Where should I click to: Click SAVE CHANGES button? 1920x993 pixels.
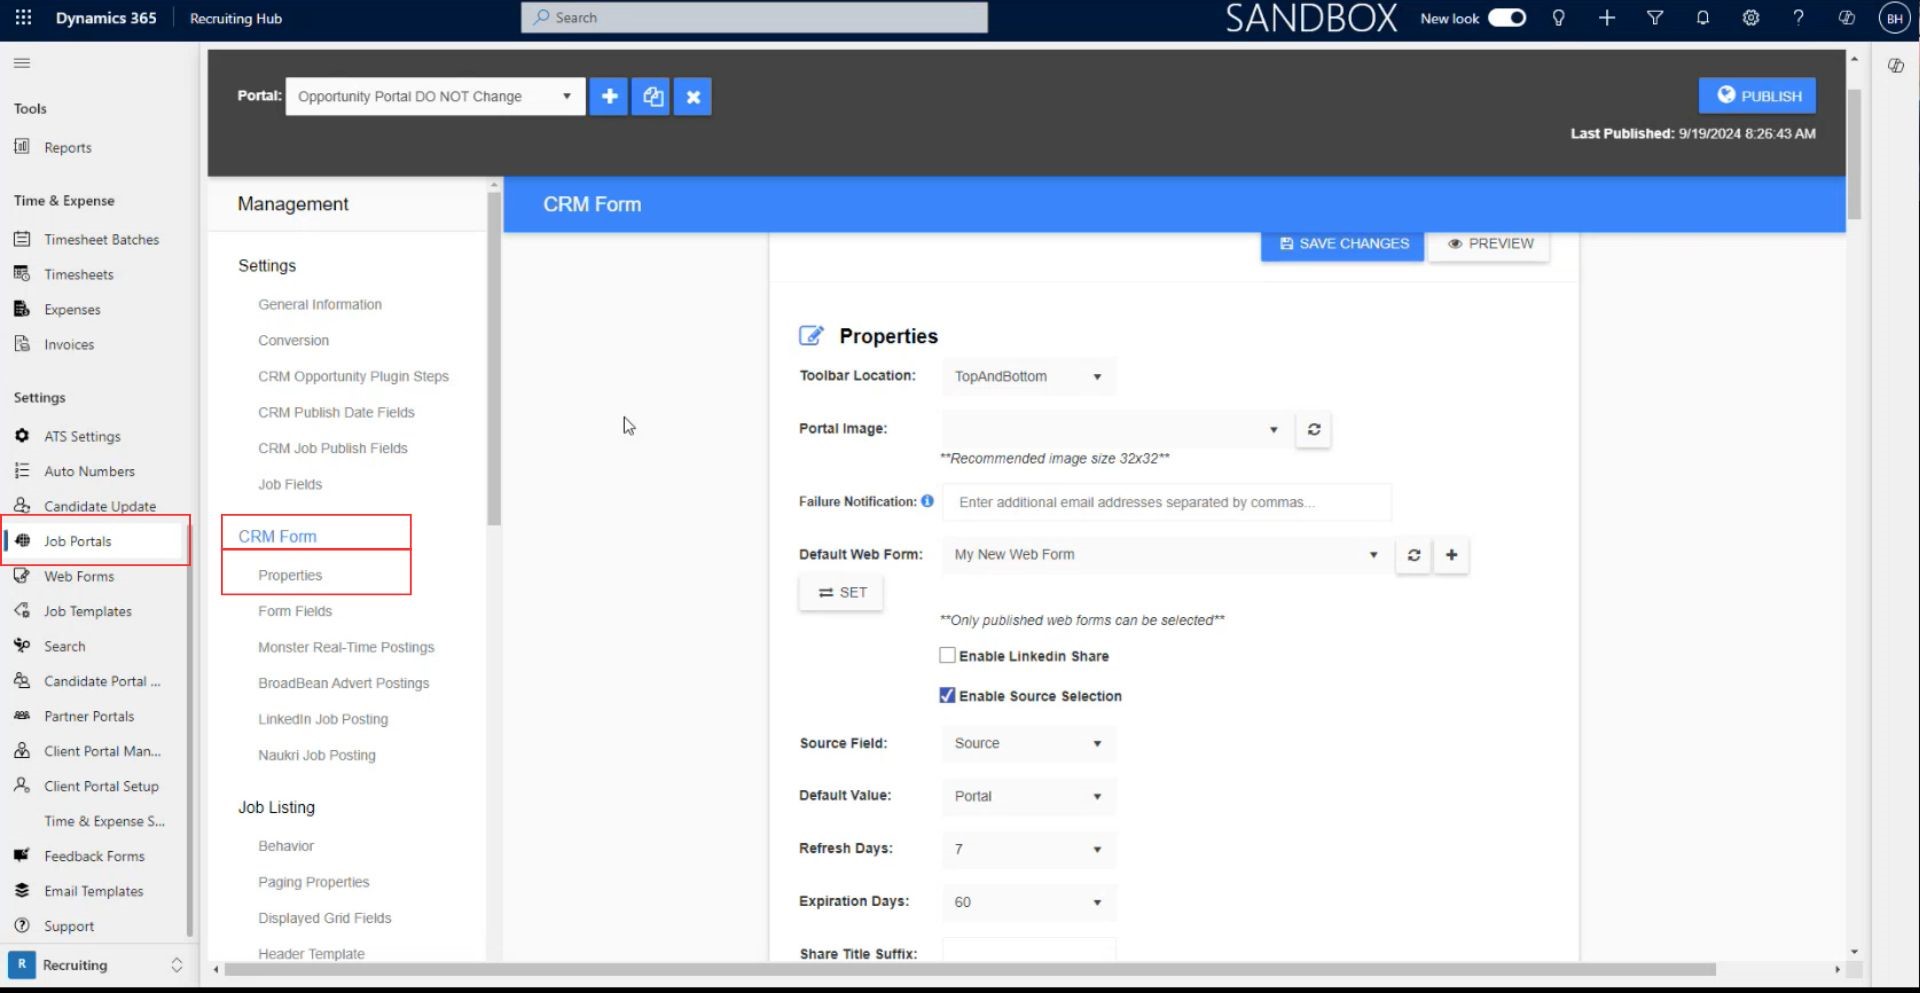[1343, 244]
